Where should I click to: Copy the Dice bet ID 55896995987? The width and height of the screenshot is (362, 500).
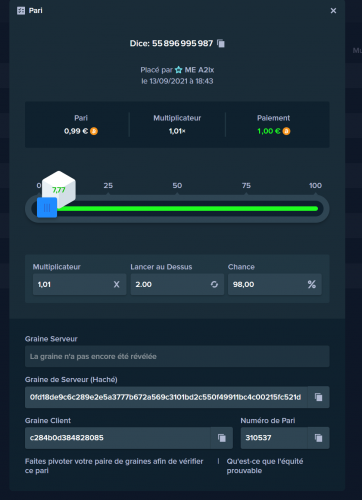pos(221,43)
